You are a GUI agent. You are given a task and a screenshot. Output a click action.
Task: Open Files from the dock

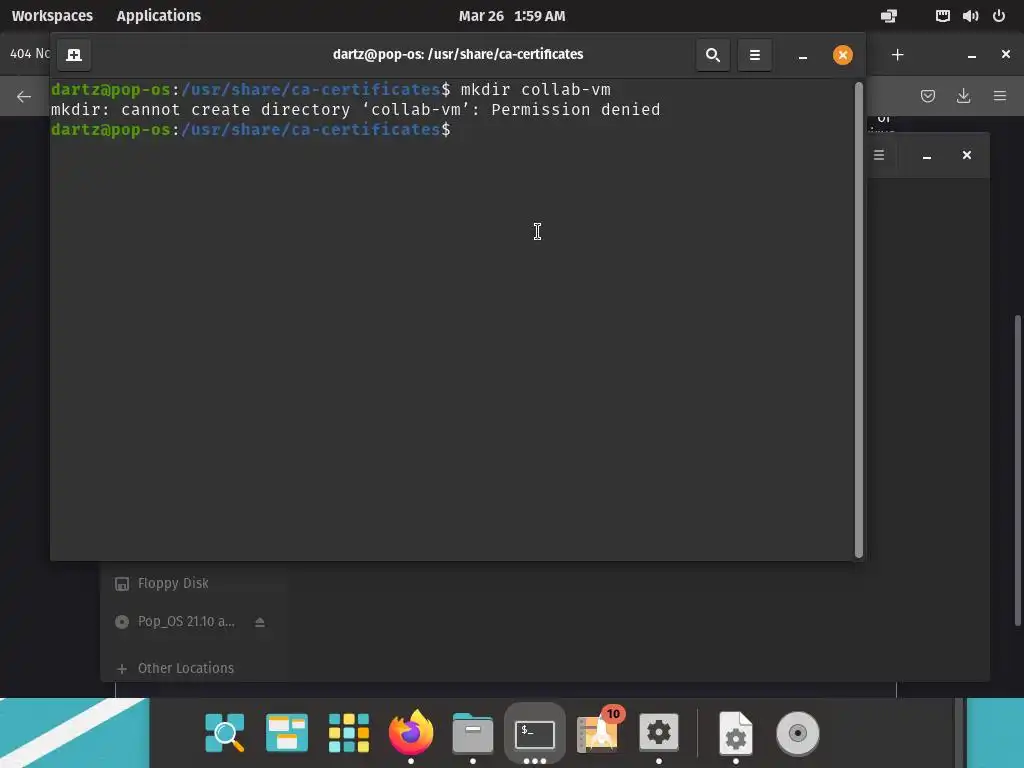pyautogui.click(x=473, y=733)
